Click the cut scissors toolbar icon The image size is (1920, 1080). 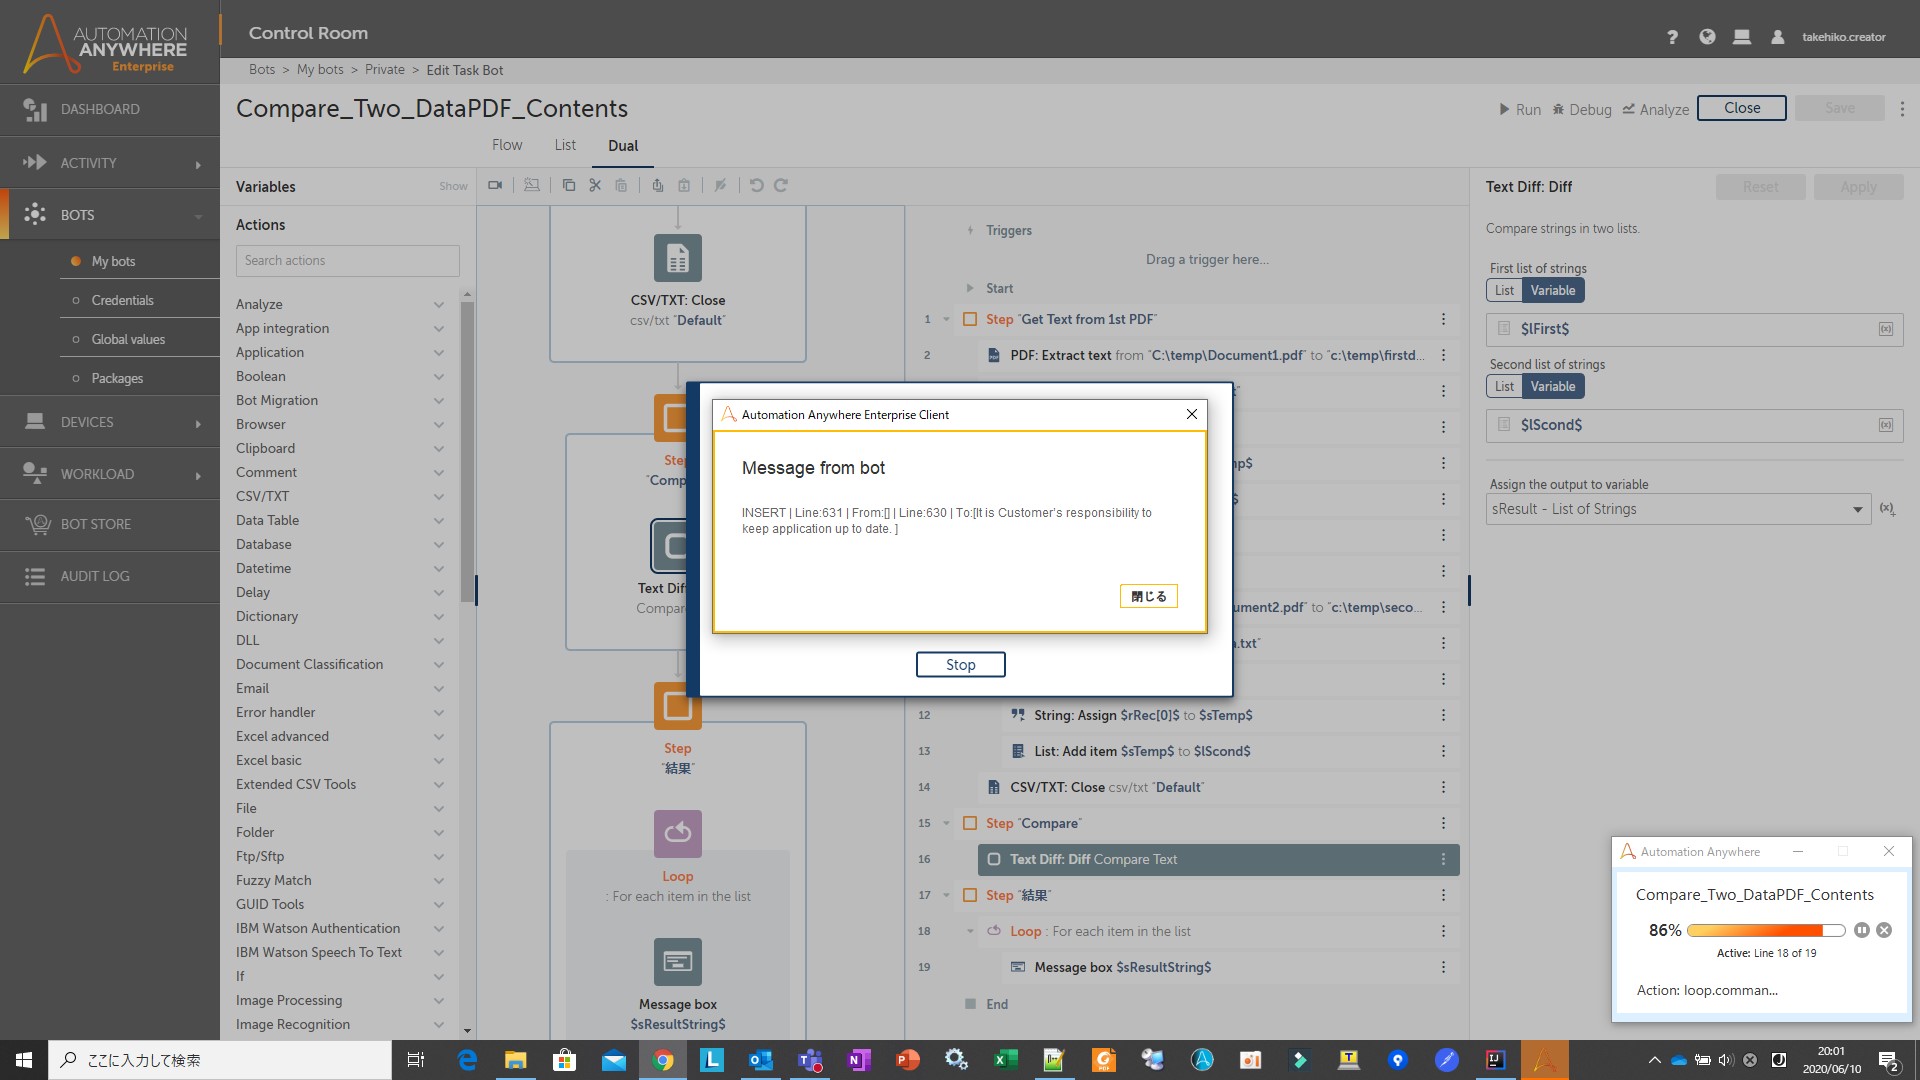pyautogui.click(x=595, y=185)
